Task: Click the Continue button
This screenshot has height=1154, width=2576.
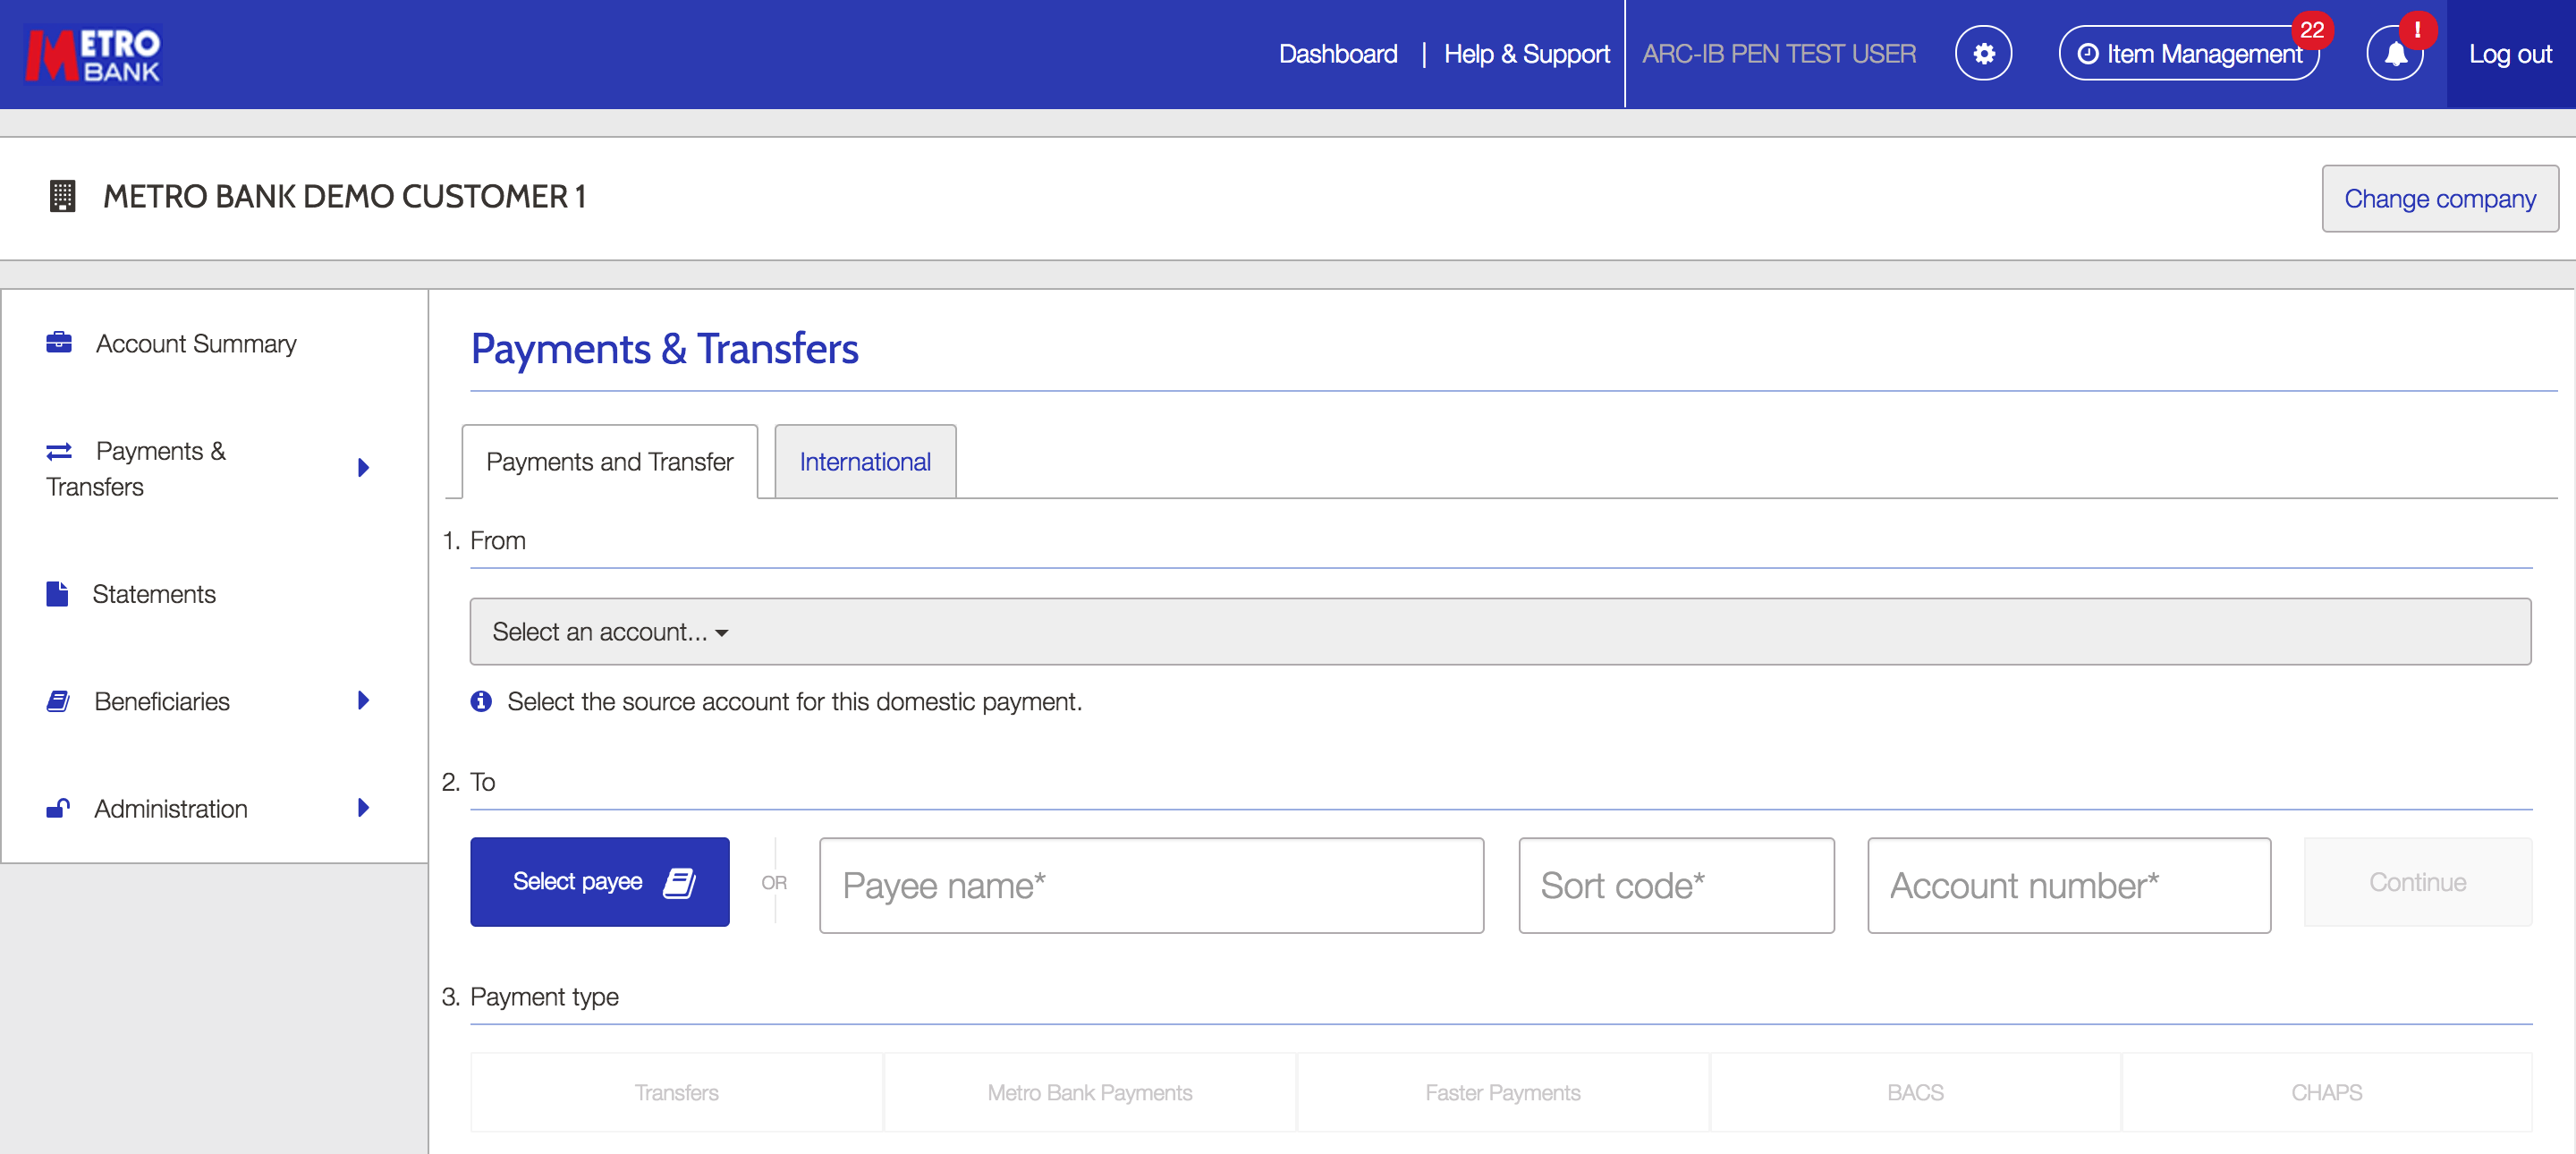Action: (x=2417, y=881)
